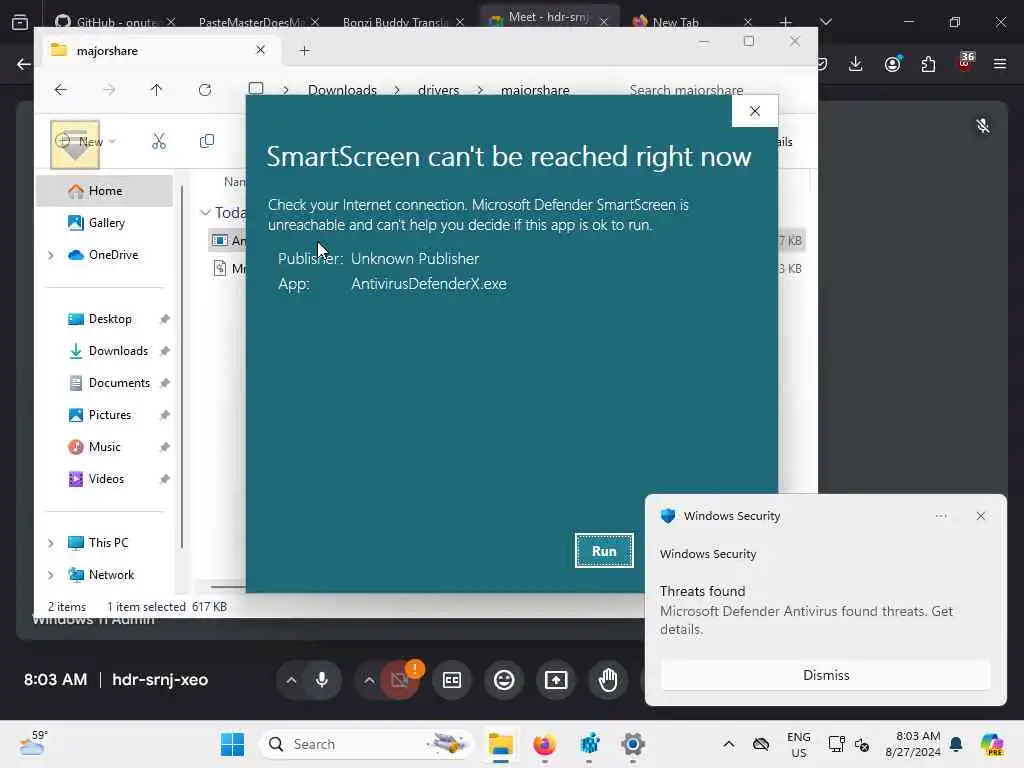The image size is (1024, 768).
Task: Click the taskbar Search box
Action: [x=367, y=744]
